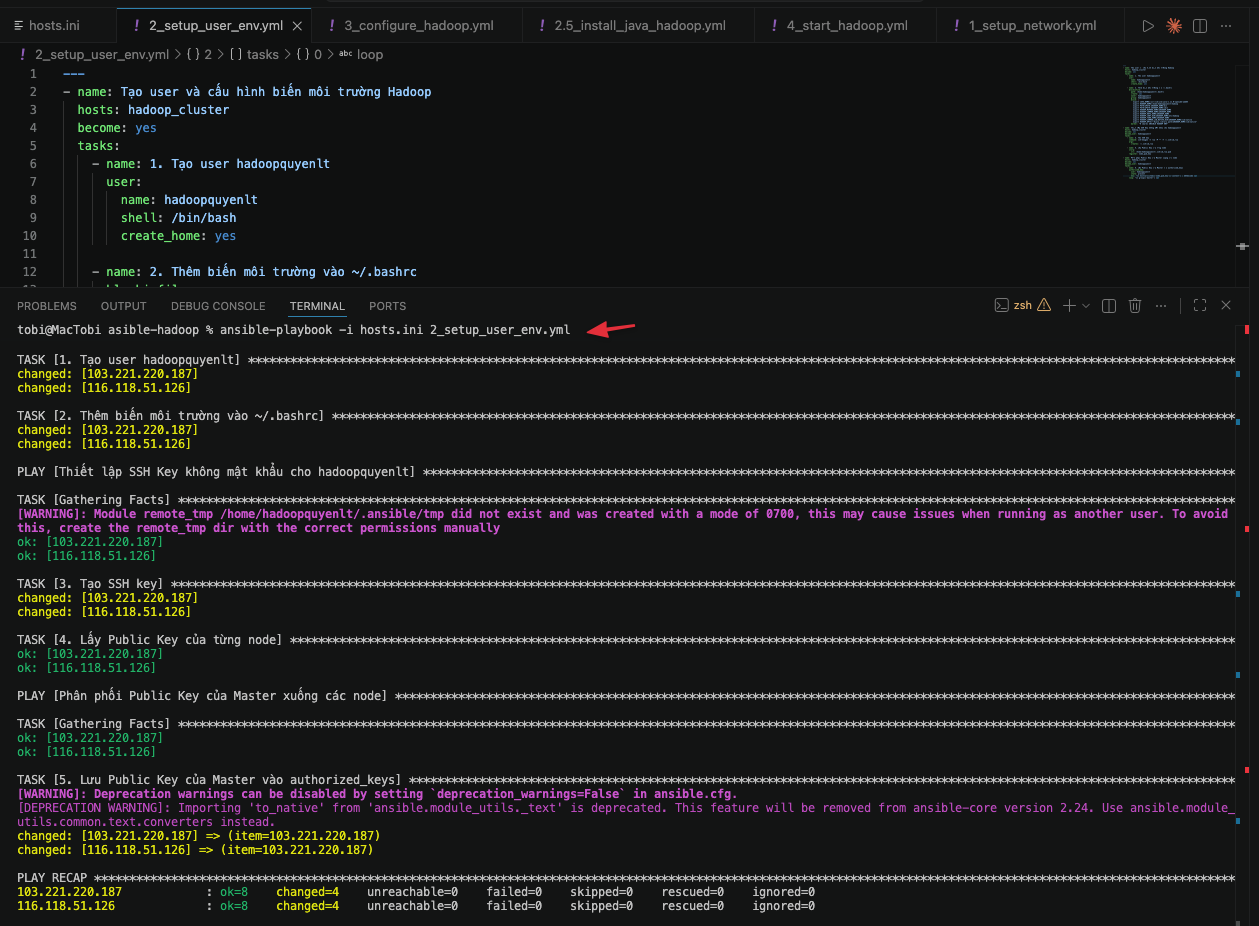Image resolution: width=1259 pixels, height=926 pixels.
Task: Switch to the PROBLEMS panel tab
Action: coord(46,306)
